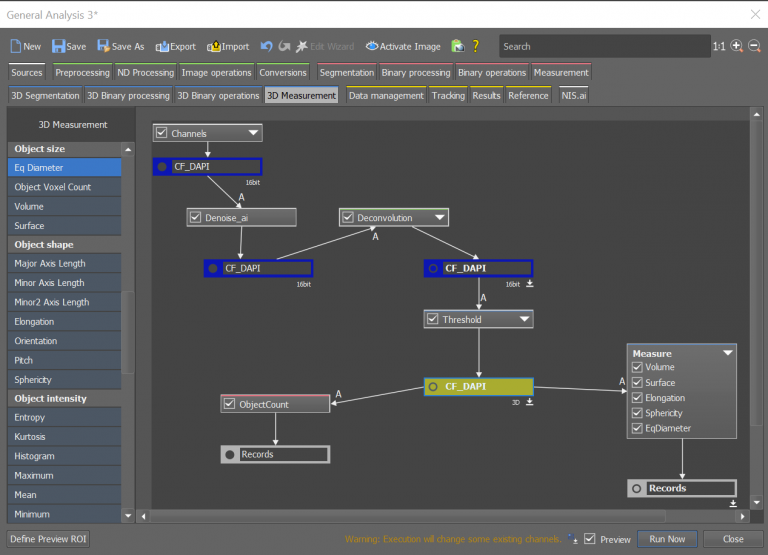The width and height of the screenshot is (768, 555).
Task: Disable Sphericity in the Measure node
Action: pos(637,413)
